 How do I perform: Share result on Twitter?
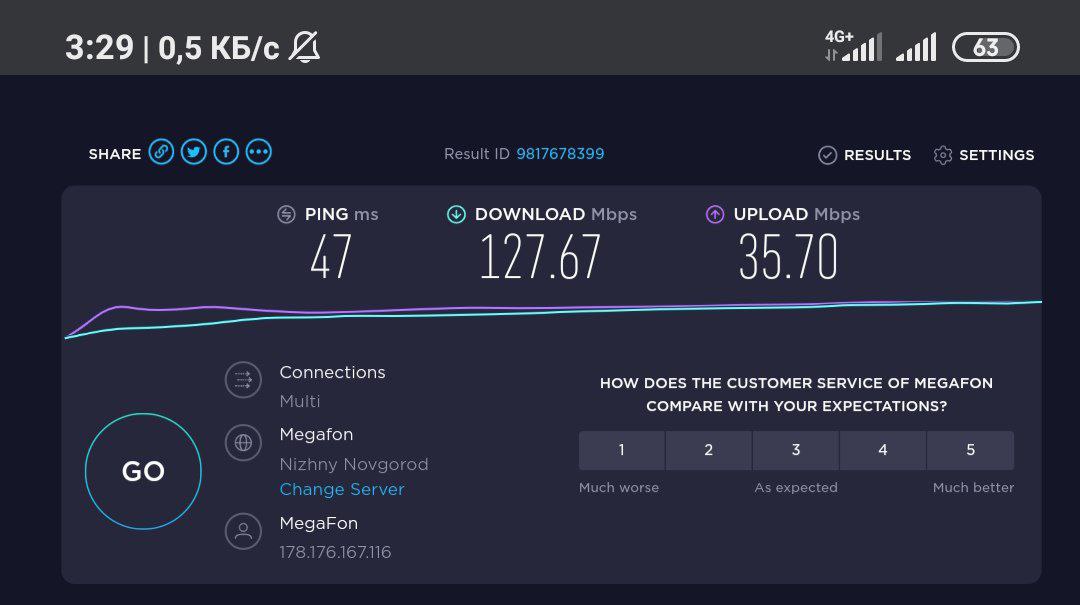tap(194, 152)
